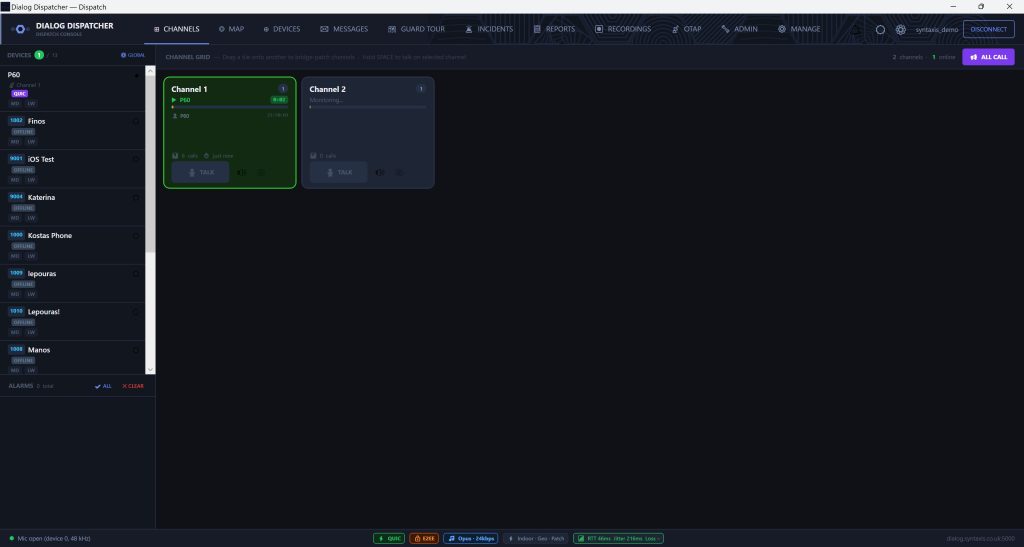Click the Dialog Dispatcher logo icon
Image resolution: width=1024 pixels, height=547 pixels.
(20, 29)
